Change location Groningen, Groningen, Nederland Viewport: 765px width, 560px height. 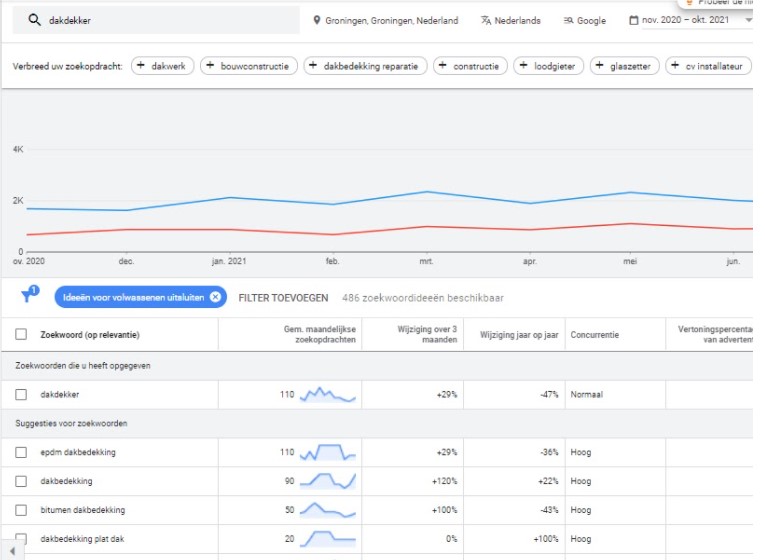(x=392, y=20)
